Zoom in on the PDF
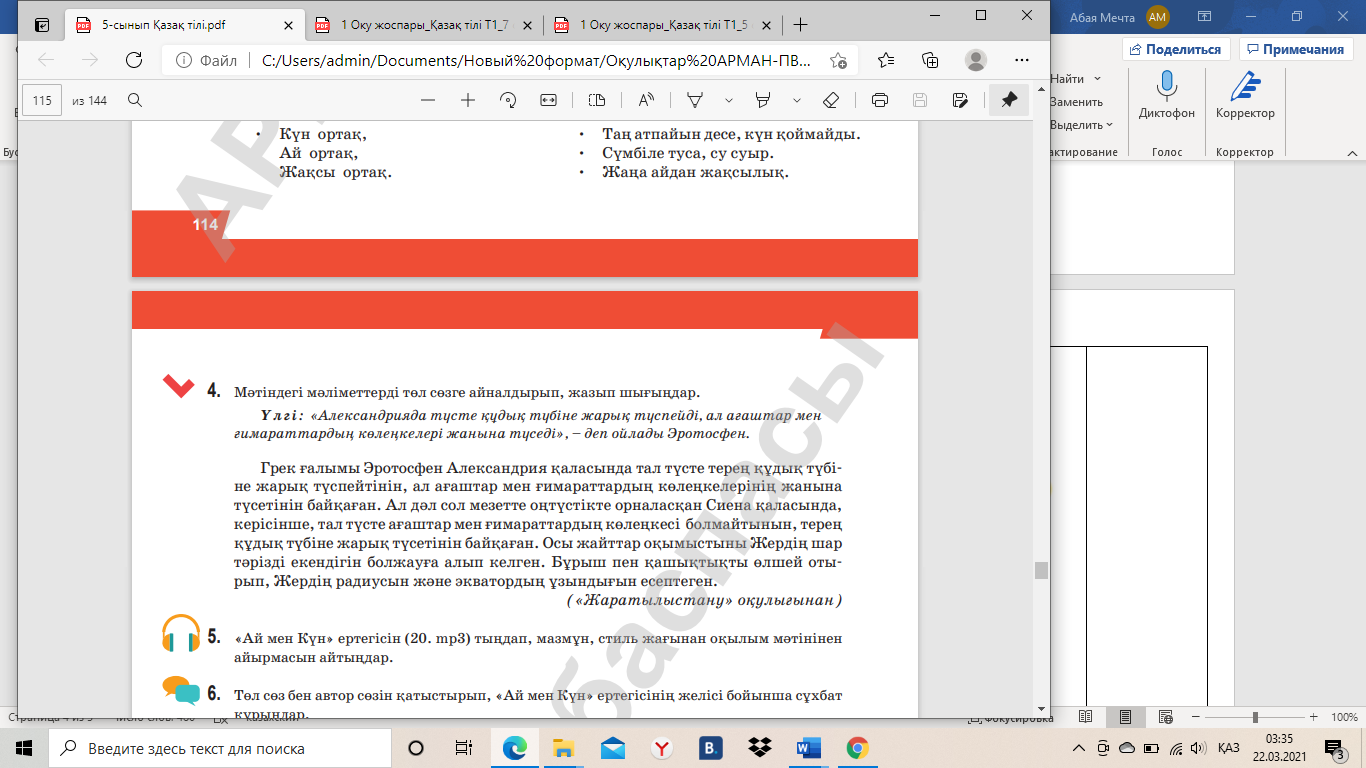 click(x=467, y=100)
